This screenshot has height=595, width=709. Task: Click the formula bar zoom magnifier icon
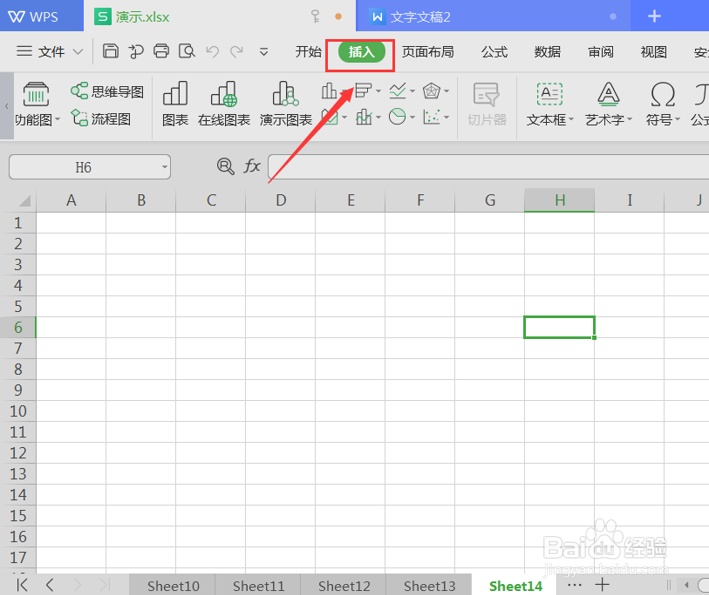(x=225, y=166)
